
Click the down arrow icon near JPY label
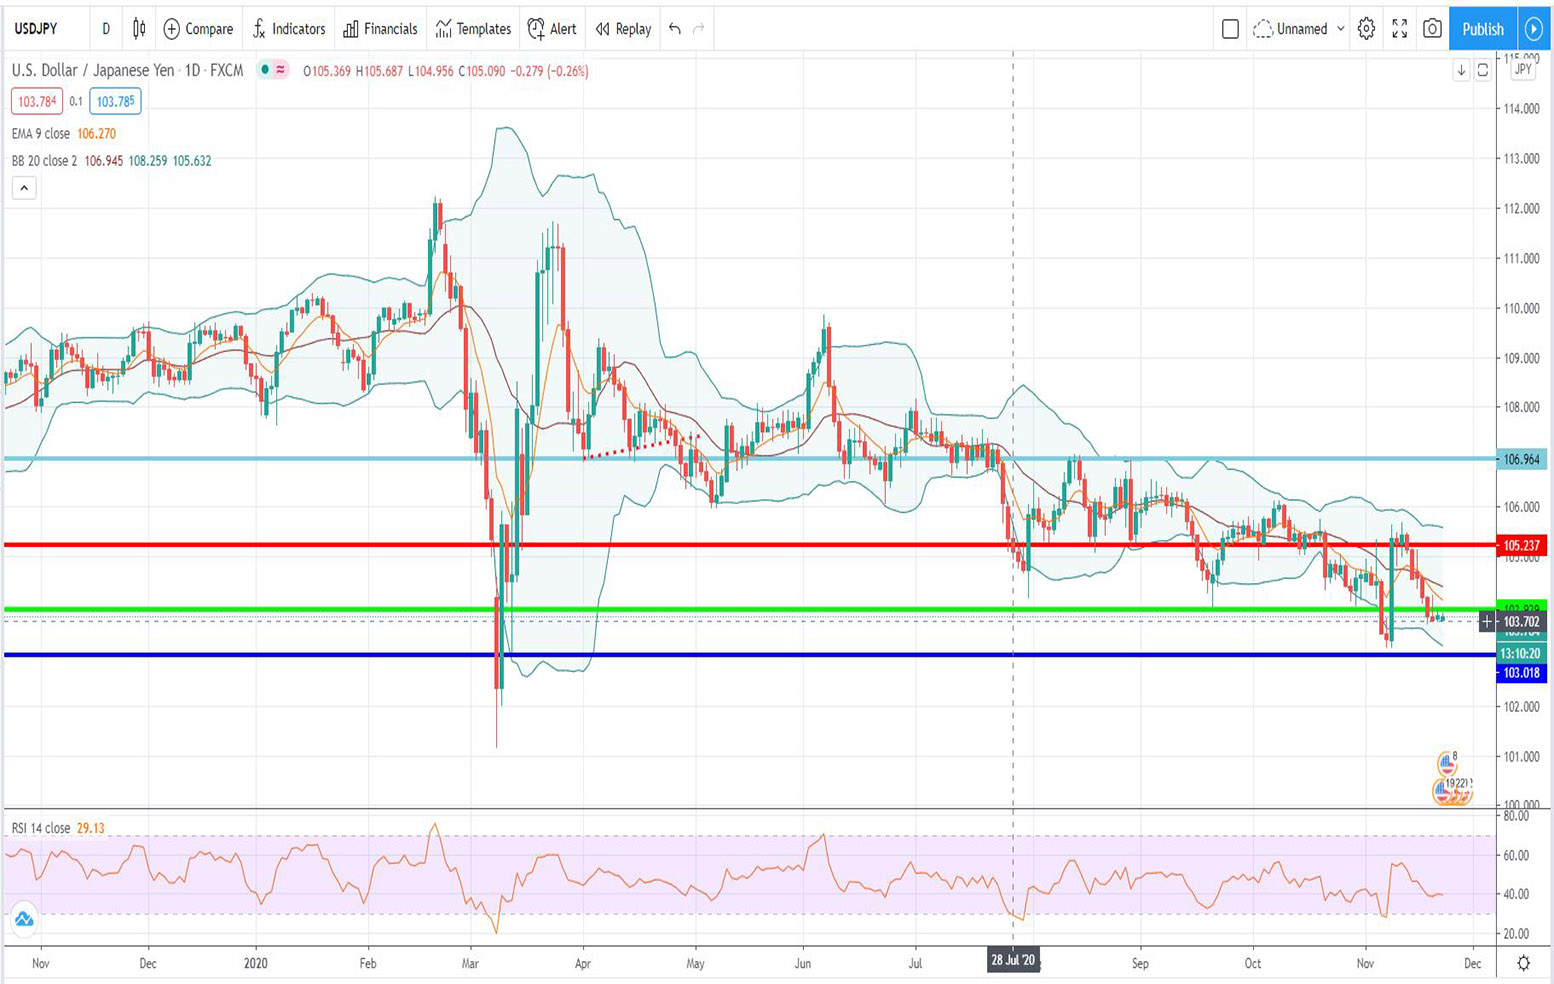pyautogui.click(x=1461, y=70)
